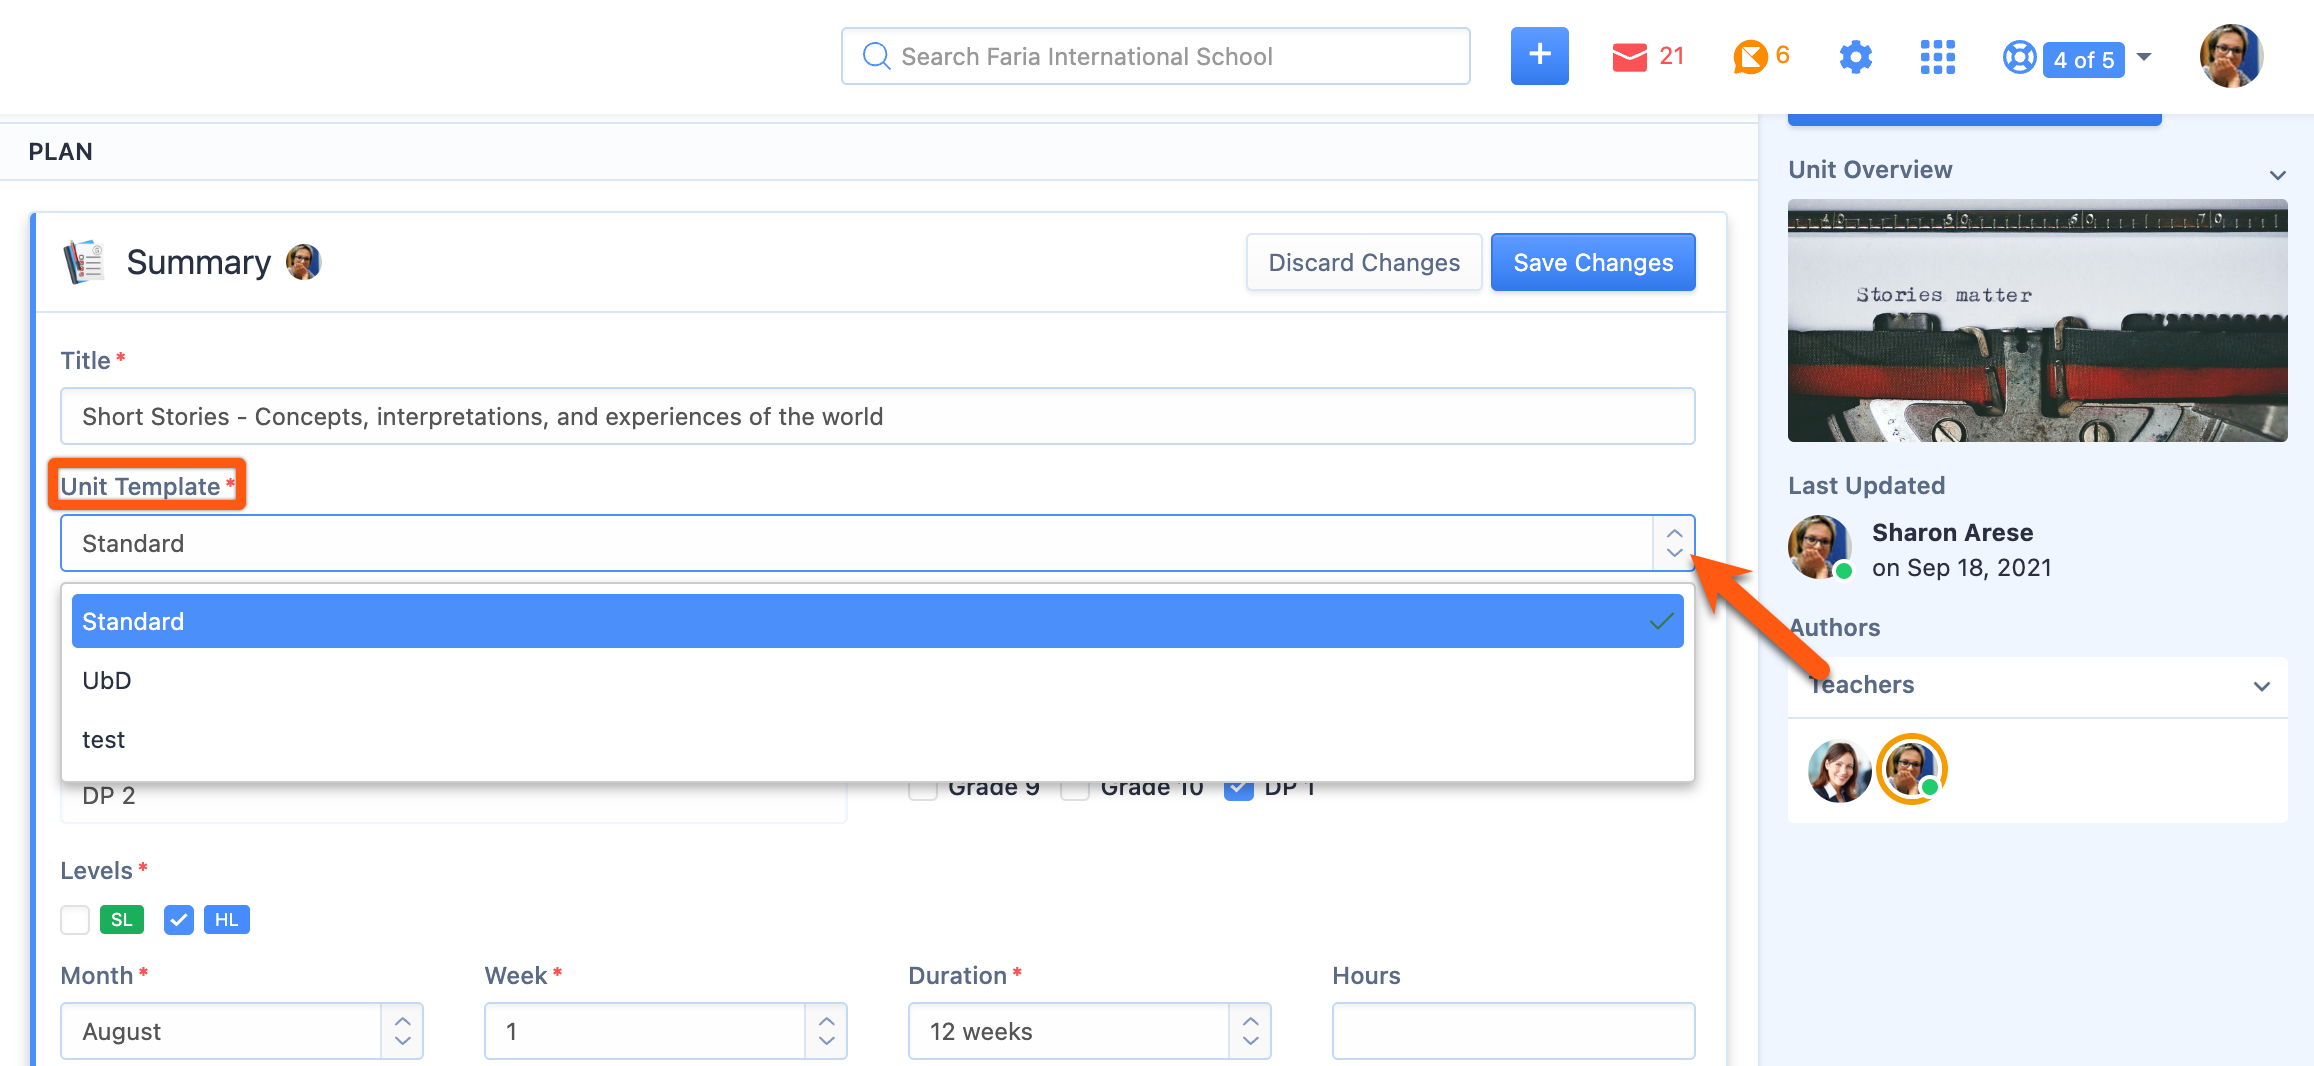This screenshot has width=2314, height=1066.
Task: Open the Duration dropdown showing 12 weeks
Action: coord(1088,1031)
